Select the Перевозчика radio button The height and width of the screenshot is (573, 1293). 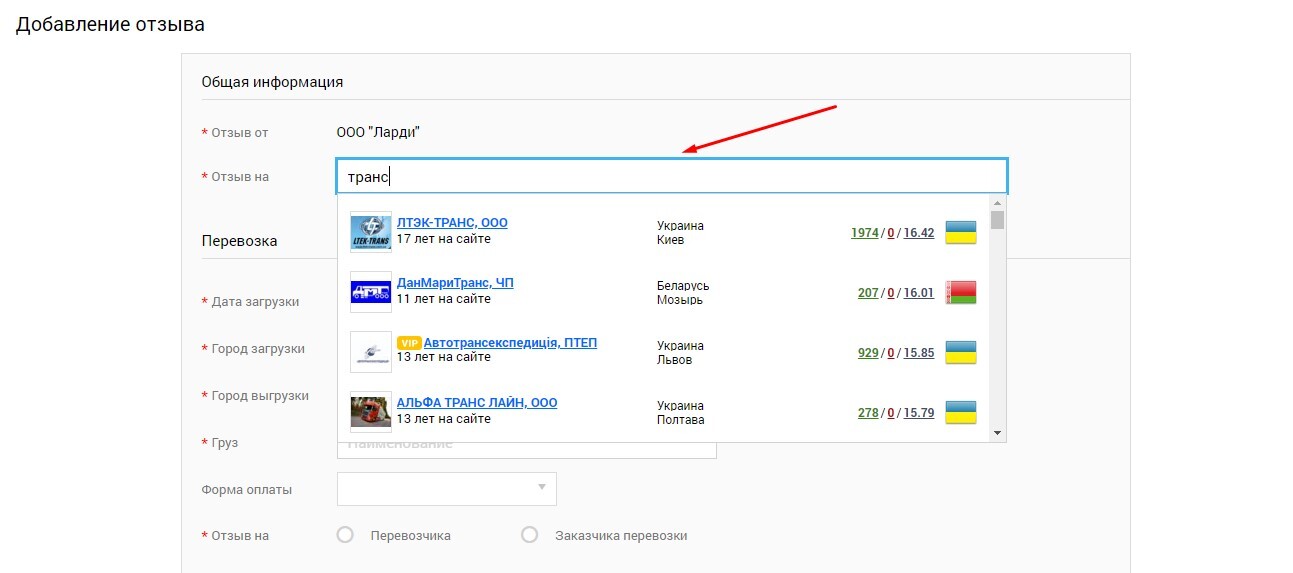[x=346, y=535]
